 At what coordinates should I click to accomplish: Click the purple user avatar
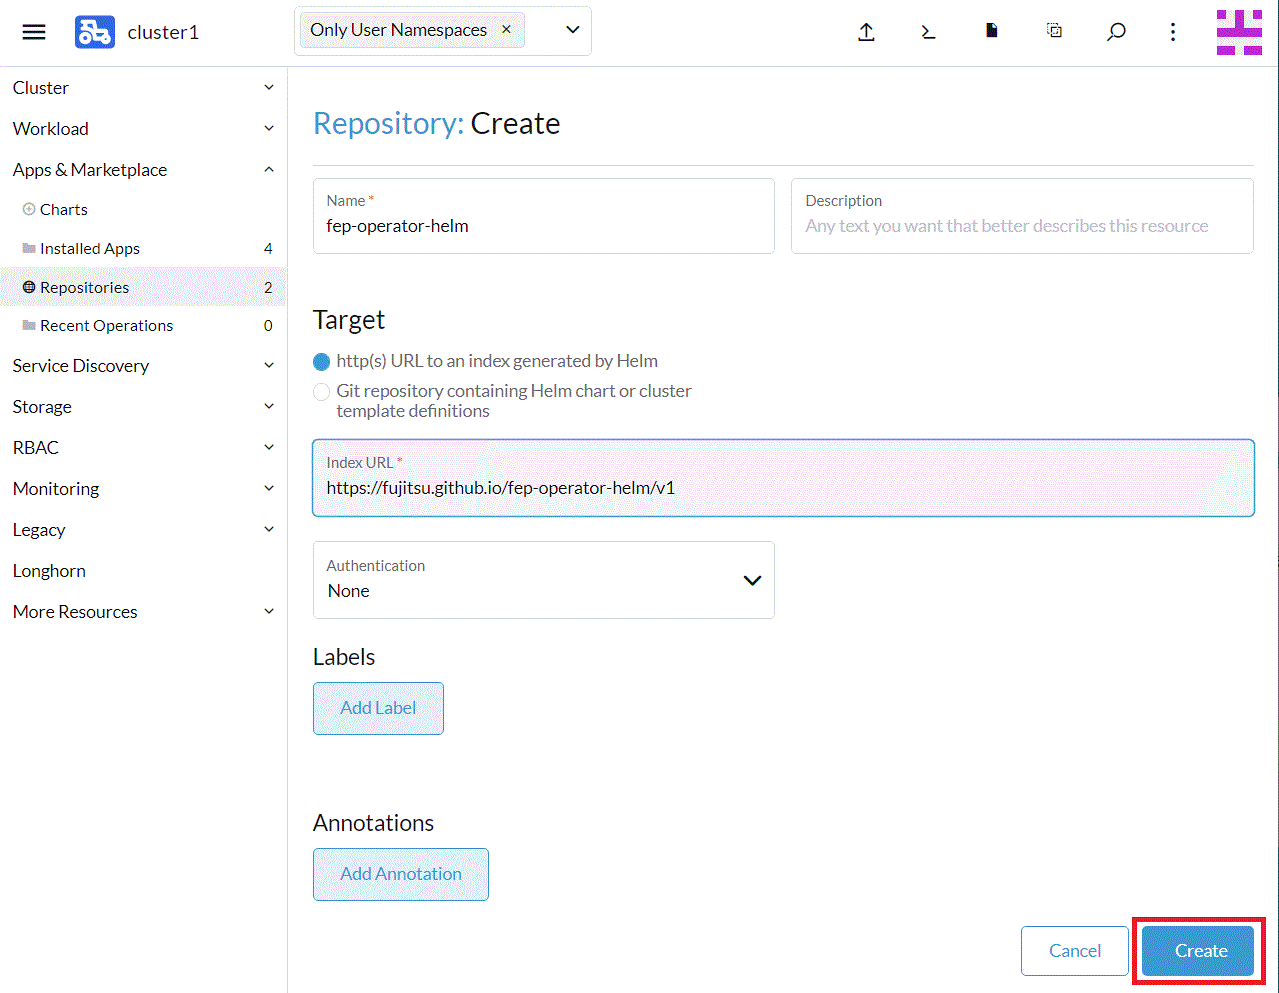(1238, 32)
